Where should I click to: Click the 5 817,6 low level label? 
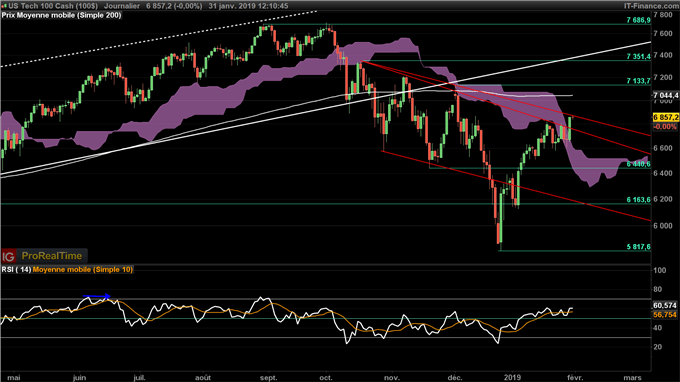coord(638,247)
